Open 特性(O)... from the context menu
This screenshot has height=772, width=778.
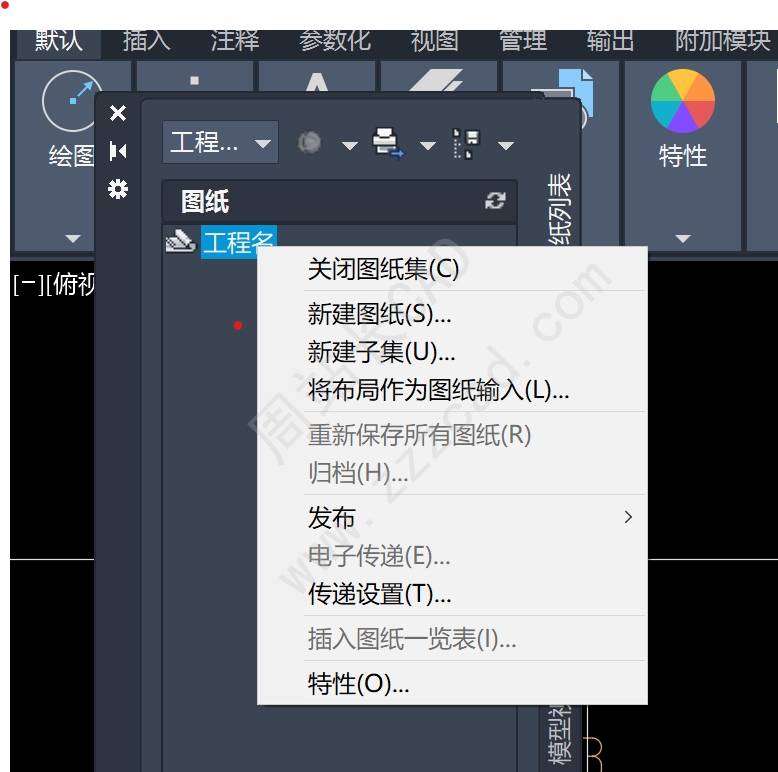[x=452, y=684]
